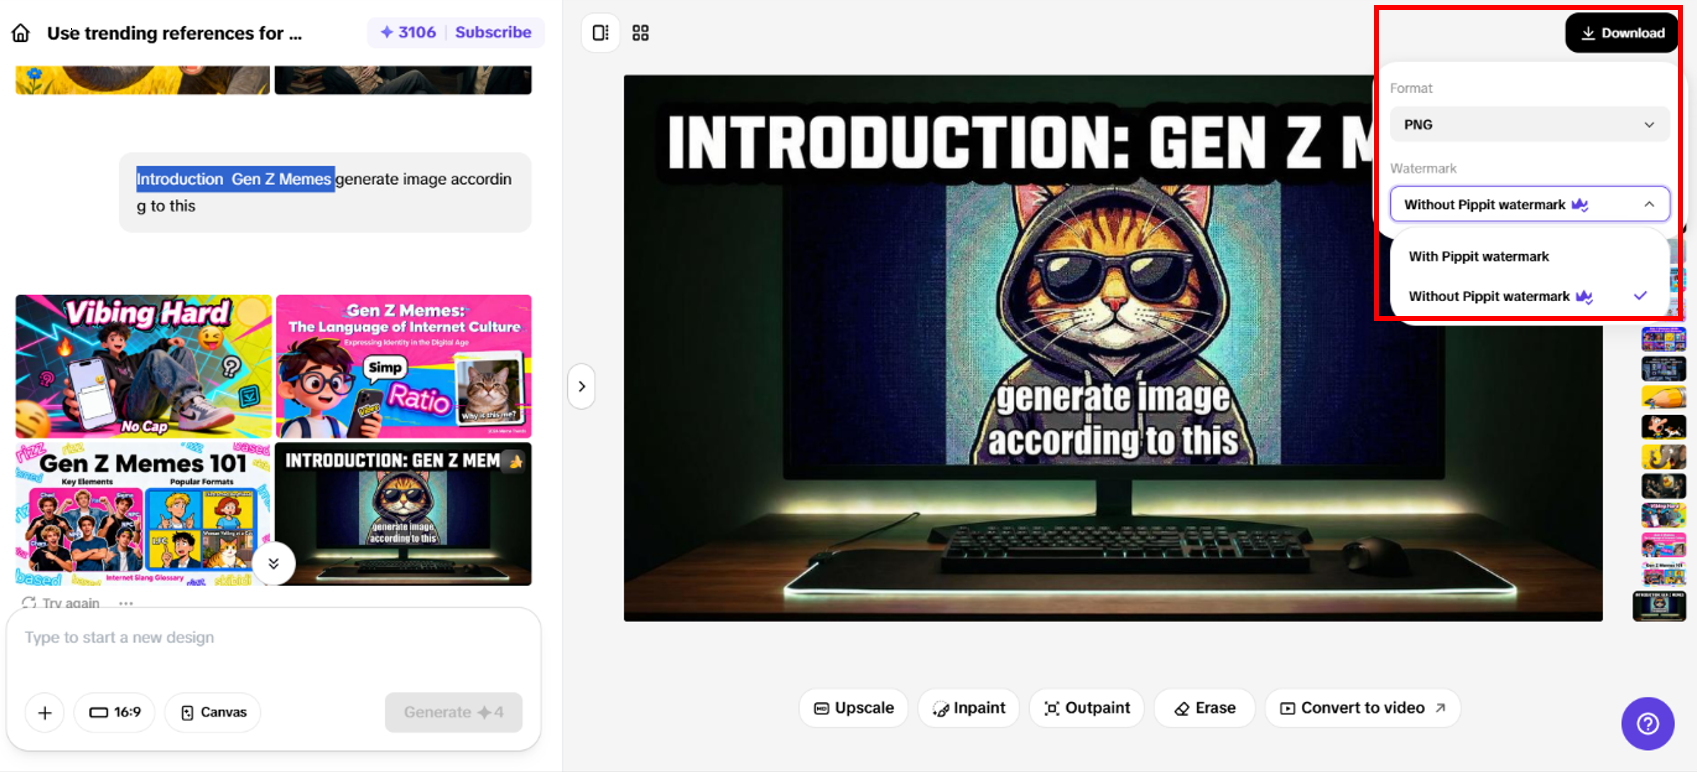Image resolution: width=1703 pixels, height=772 pixels.
Task: Activate the Erase tool
Action: pos(1205,708)
